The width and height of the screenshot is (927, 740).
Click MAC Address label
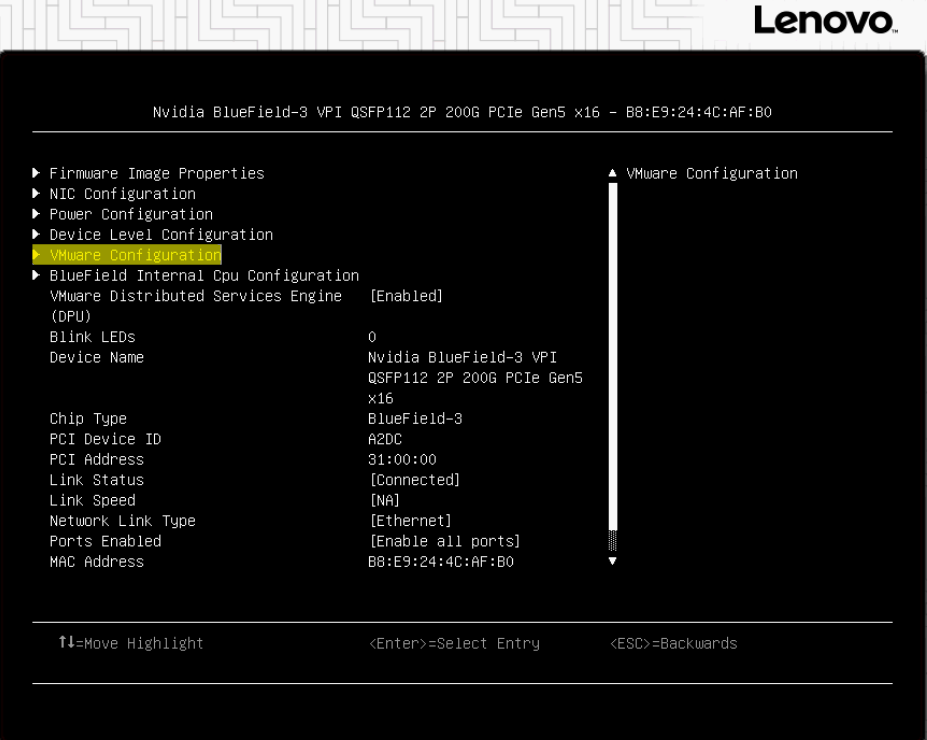96,562
